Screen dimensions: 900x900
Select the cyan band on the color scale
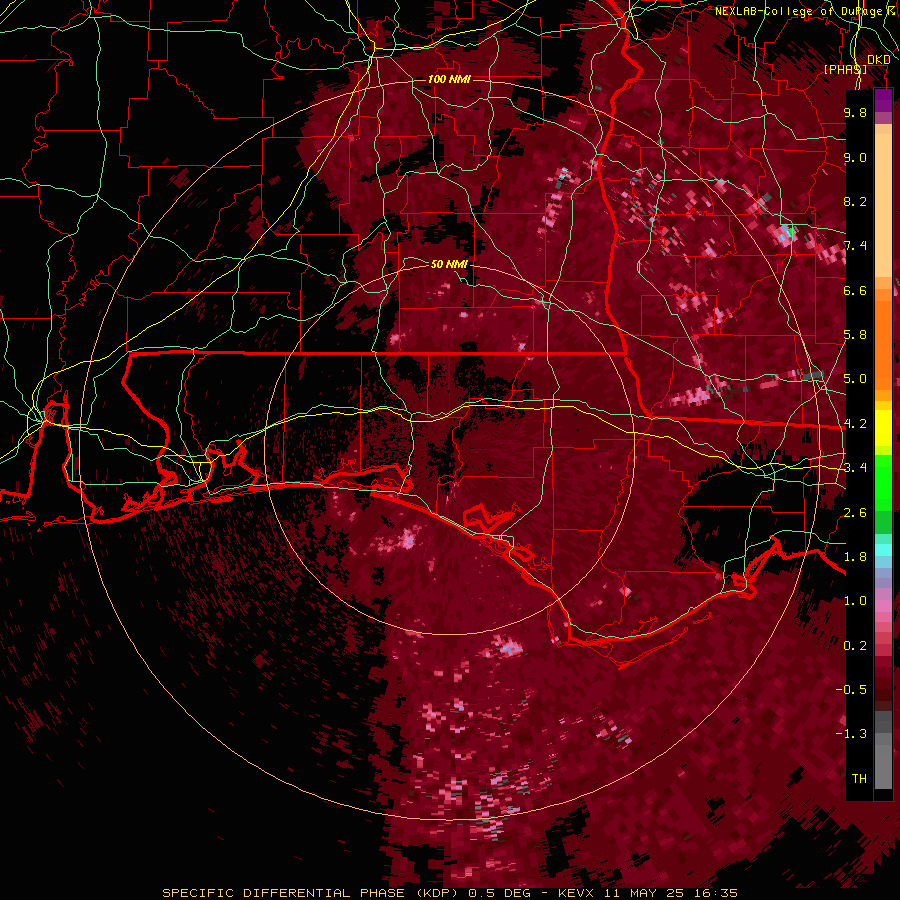pyautogui.click(x=883, y=550)
